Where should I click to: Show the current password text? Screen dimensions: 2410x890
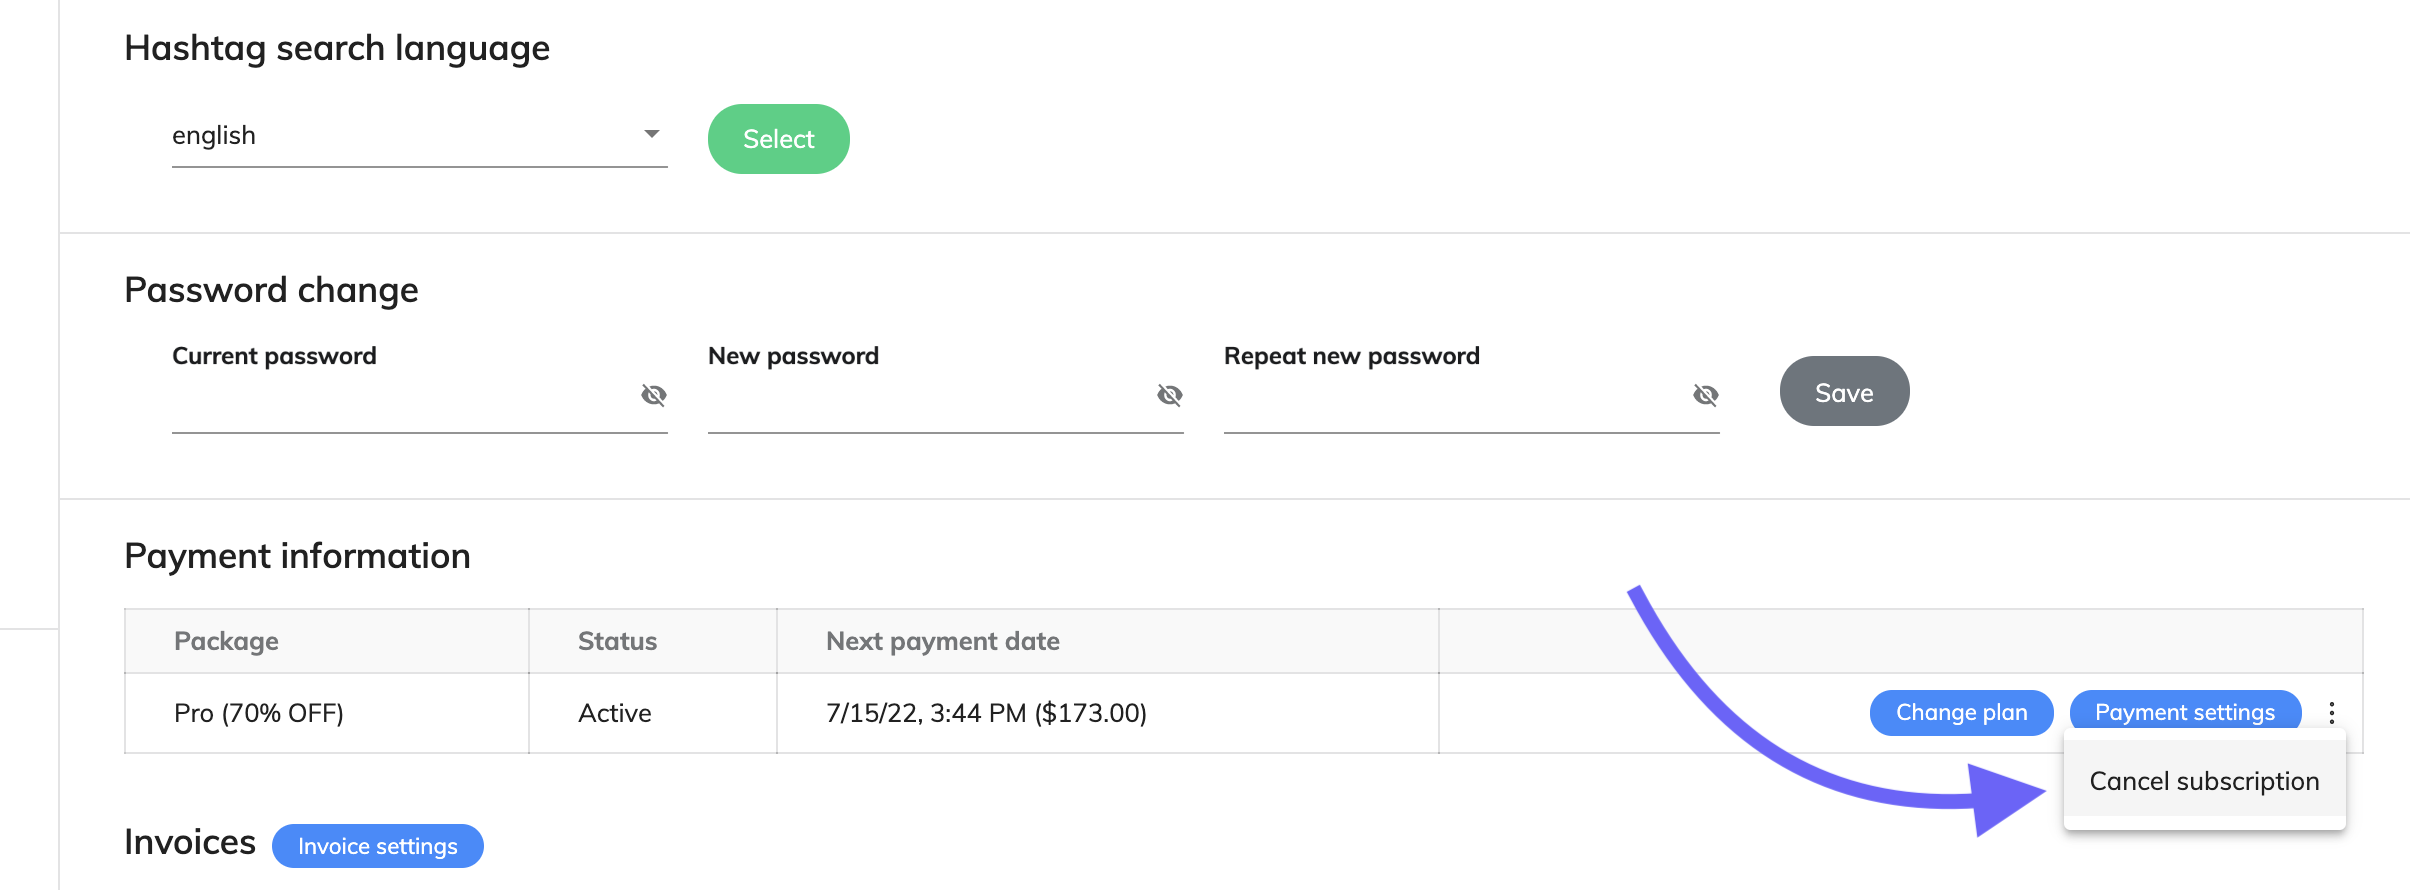654,395
